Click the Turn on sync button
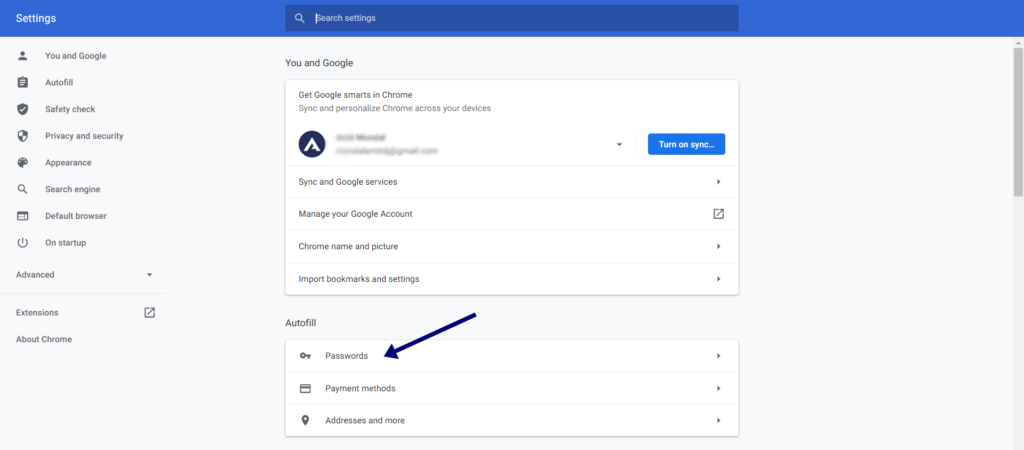Image resolution: width=1024 pixels, height=450 pixels. point(686,144)
